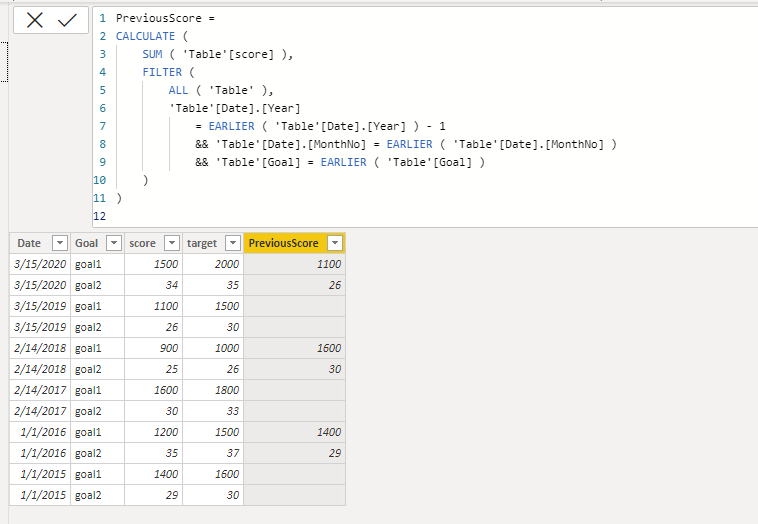Select the 1/1/2015 goal1 date cell
758x524 pixels.
40,474
